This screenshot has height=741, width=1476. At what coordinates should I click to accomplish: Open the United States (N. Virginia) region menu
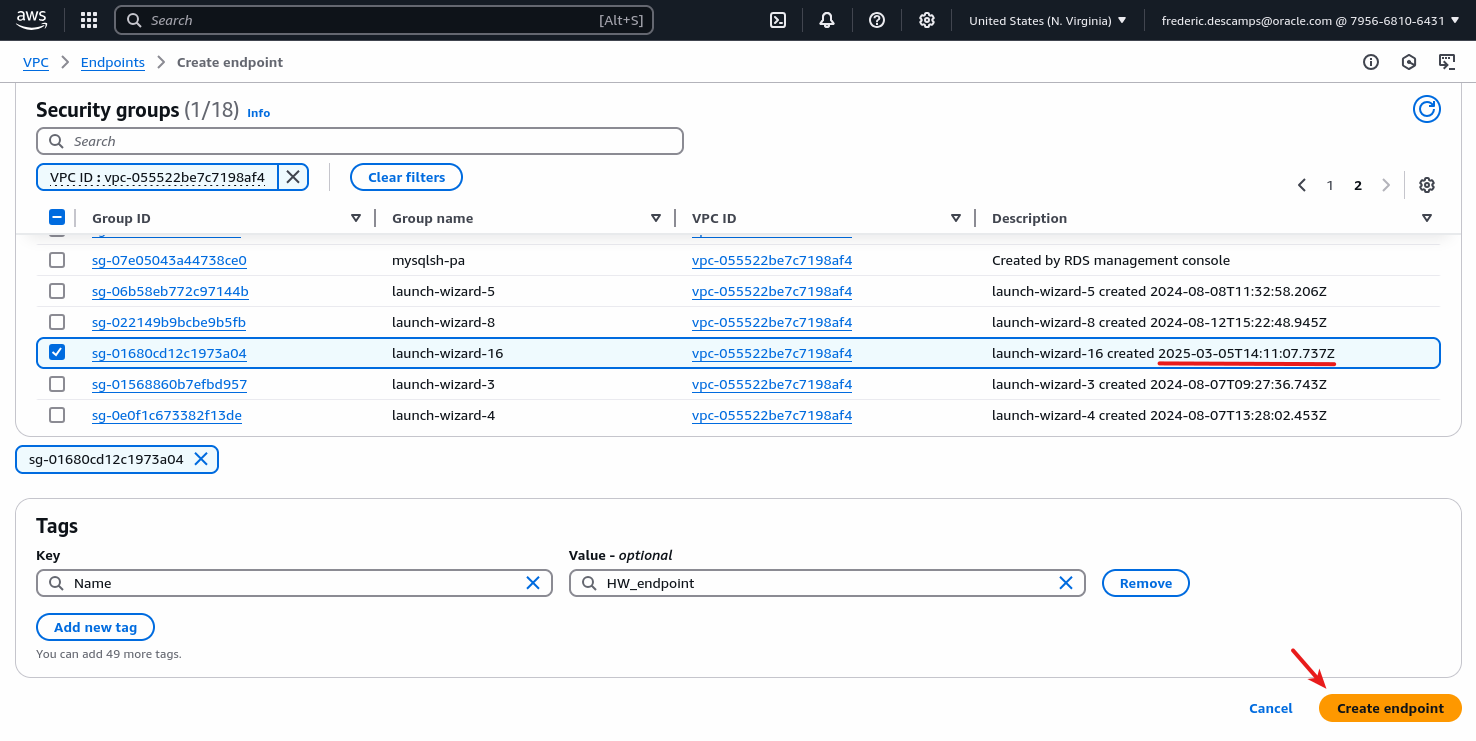[1046, 19]
